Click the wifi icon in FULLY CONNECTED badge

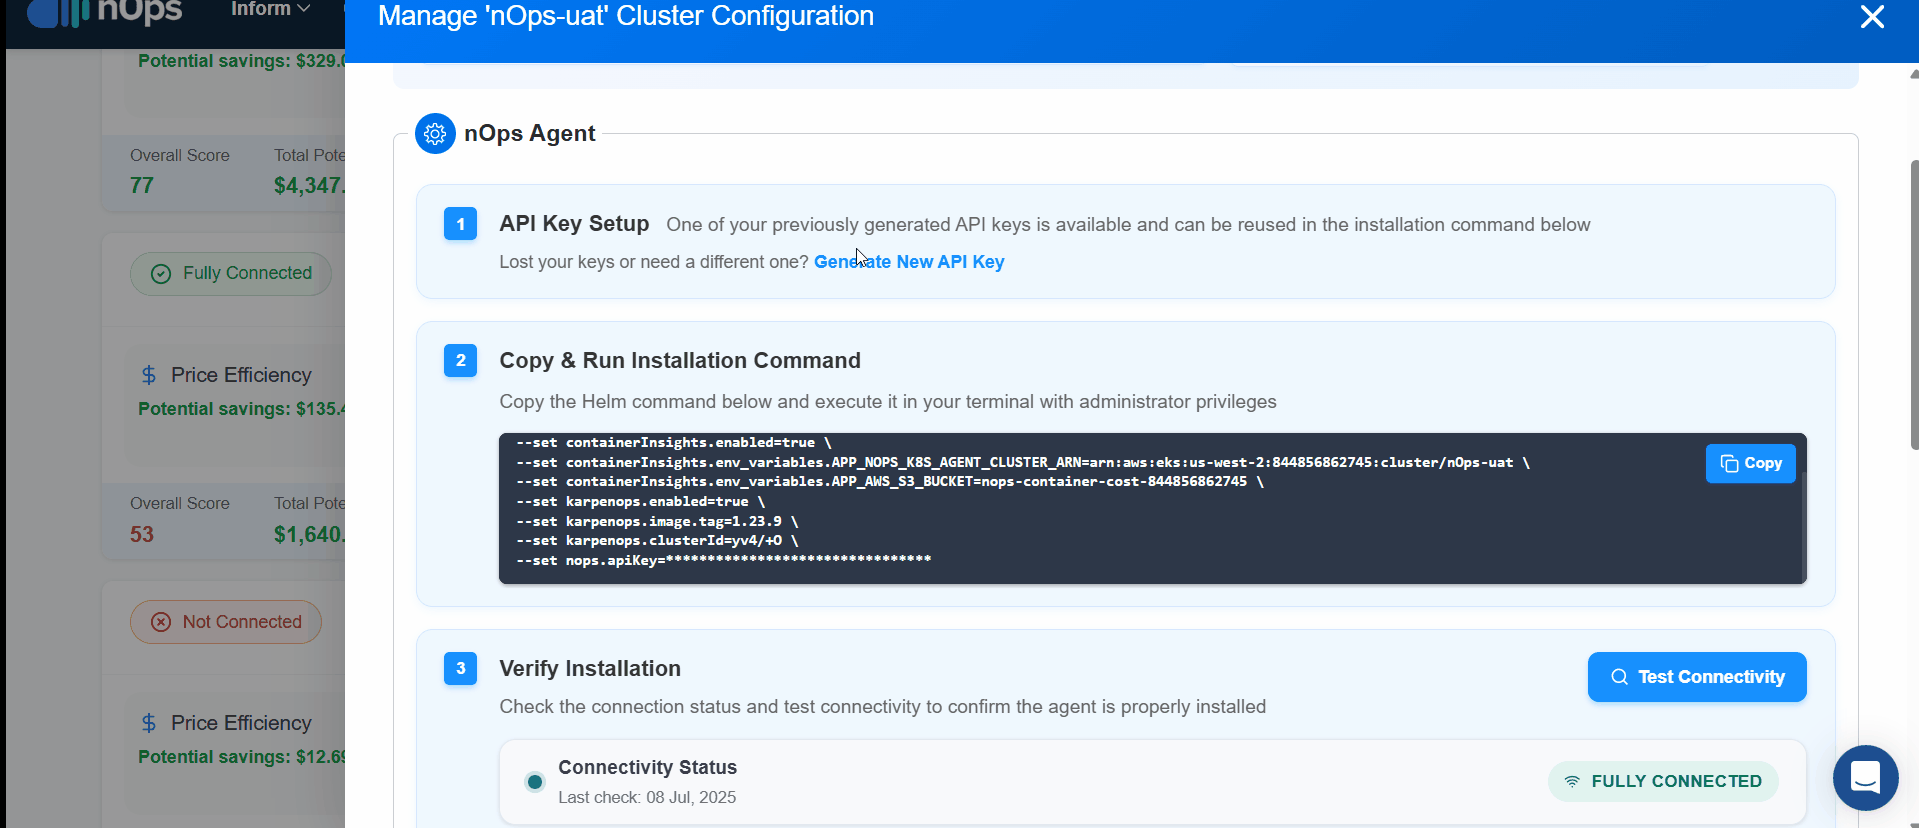[x=1572, y=781]
